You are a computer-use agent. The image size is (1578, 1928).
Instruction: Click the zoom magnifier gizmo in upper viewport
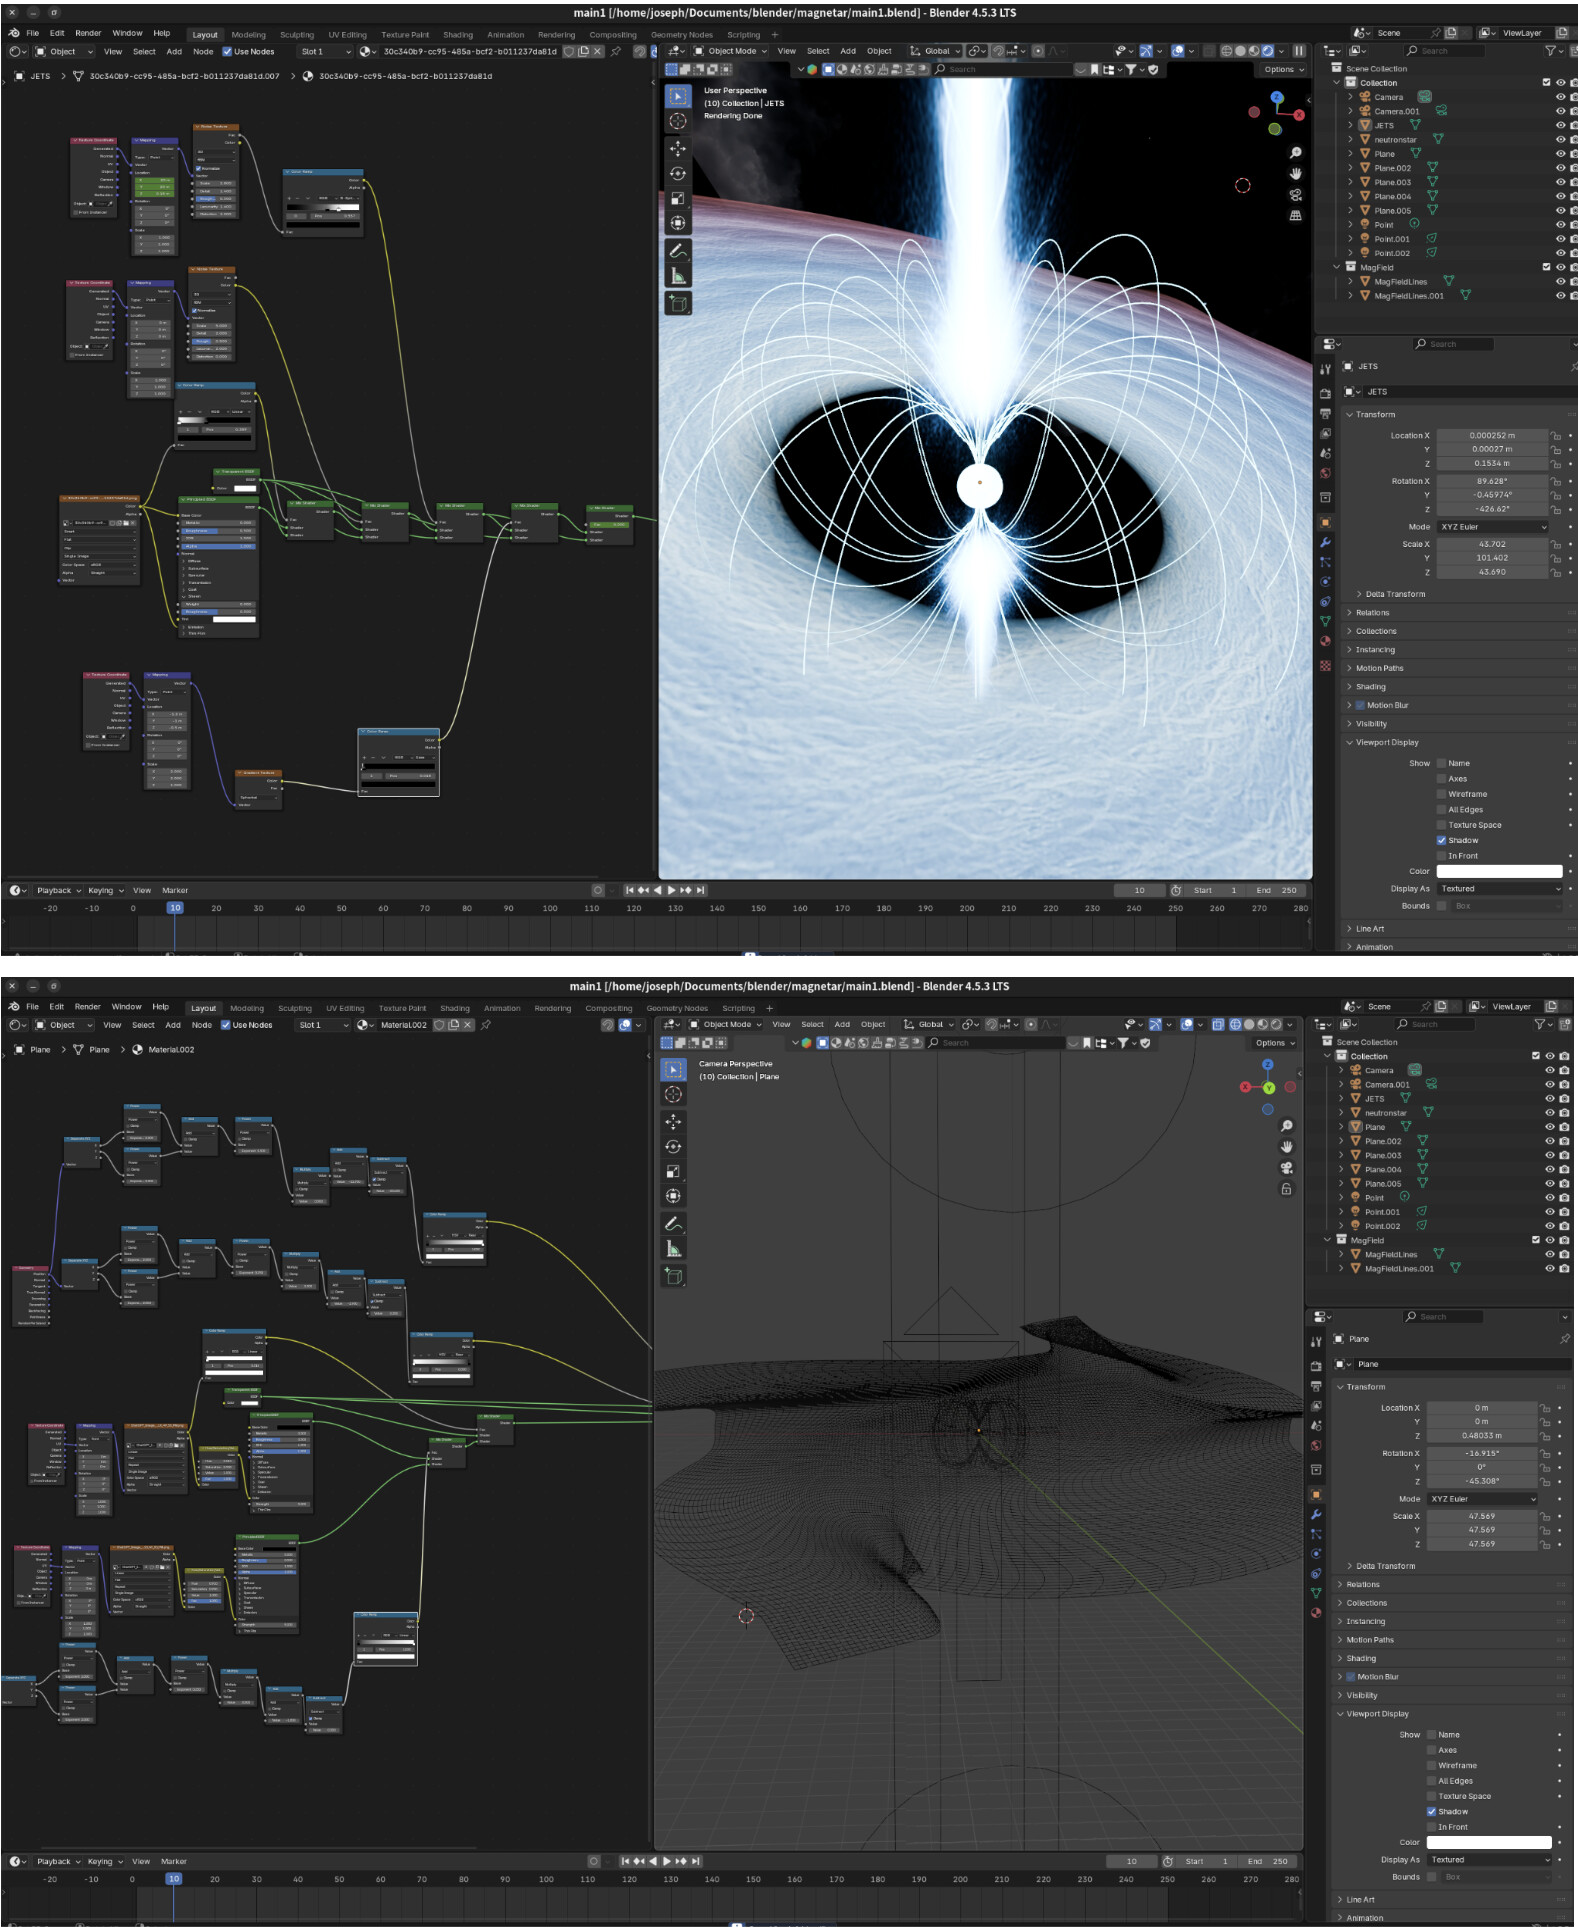tap(1296, 153)
